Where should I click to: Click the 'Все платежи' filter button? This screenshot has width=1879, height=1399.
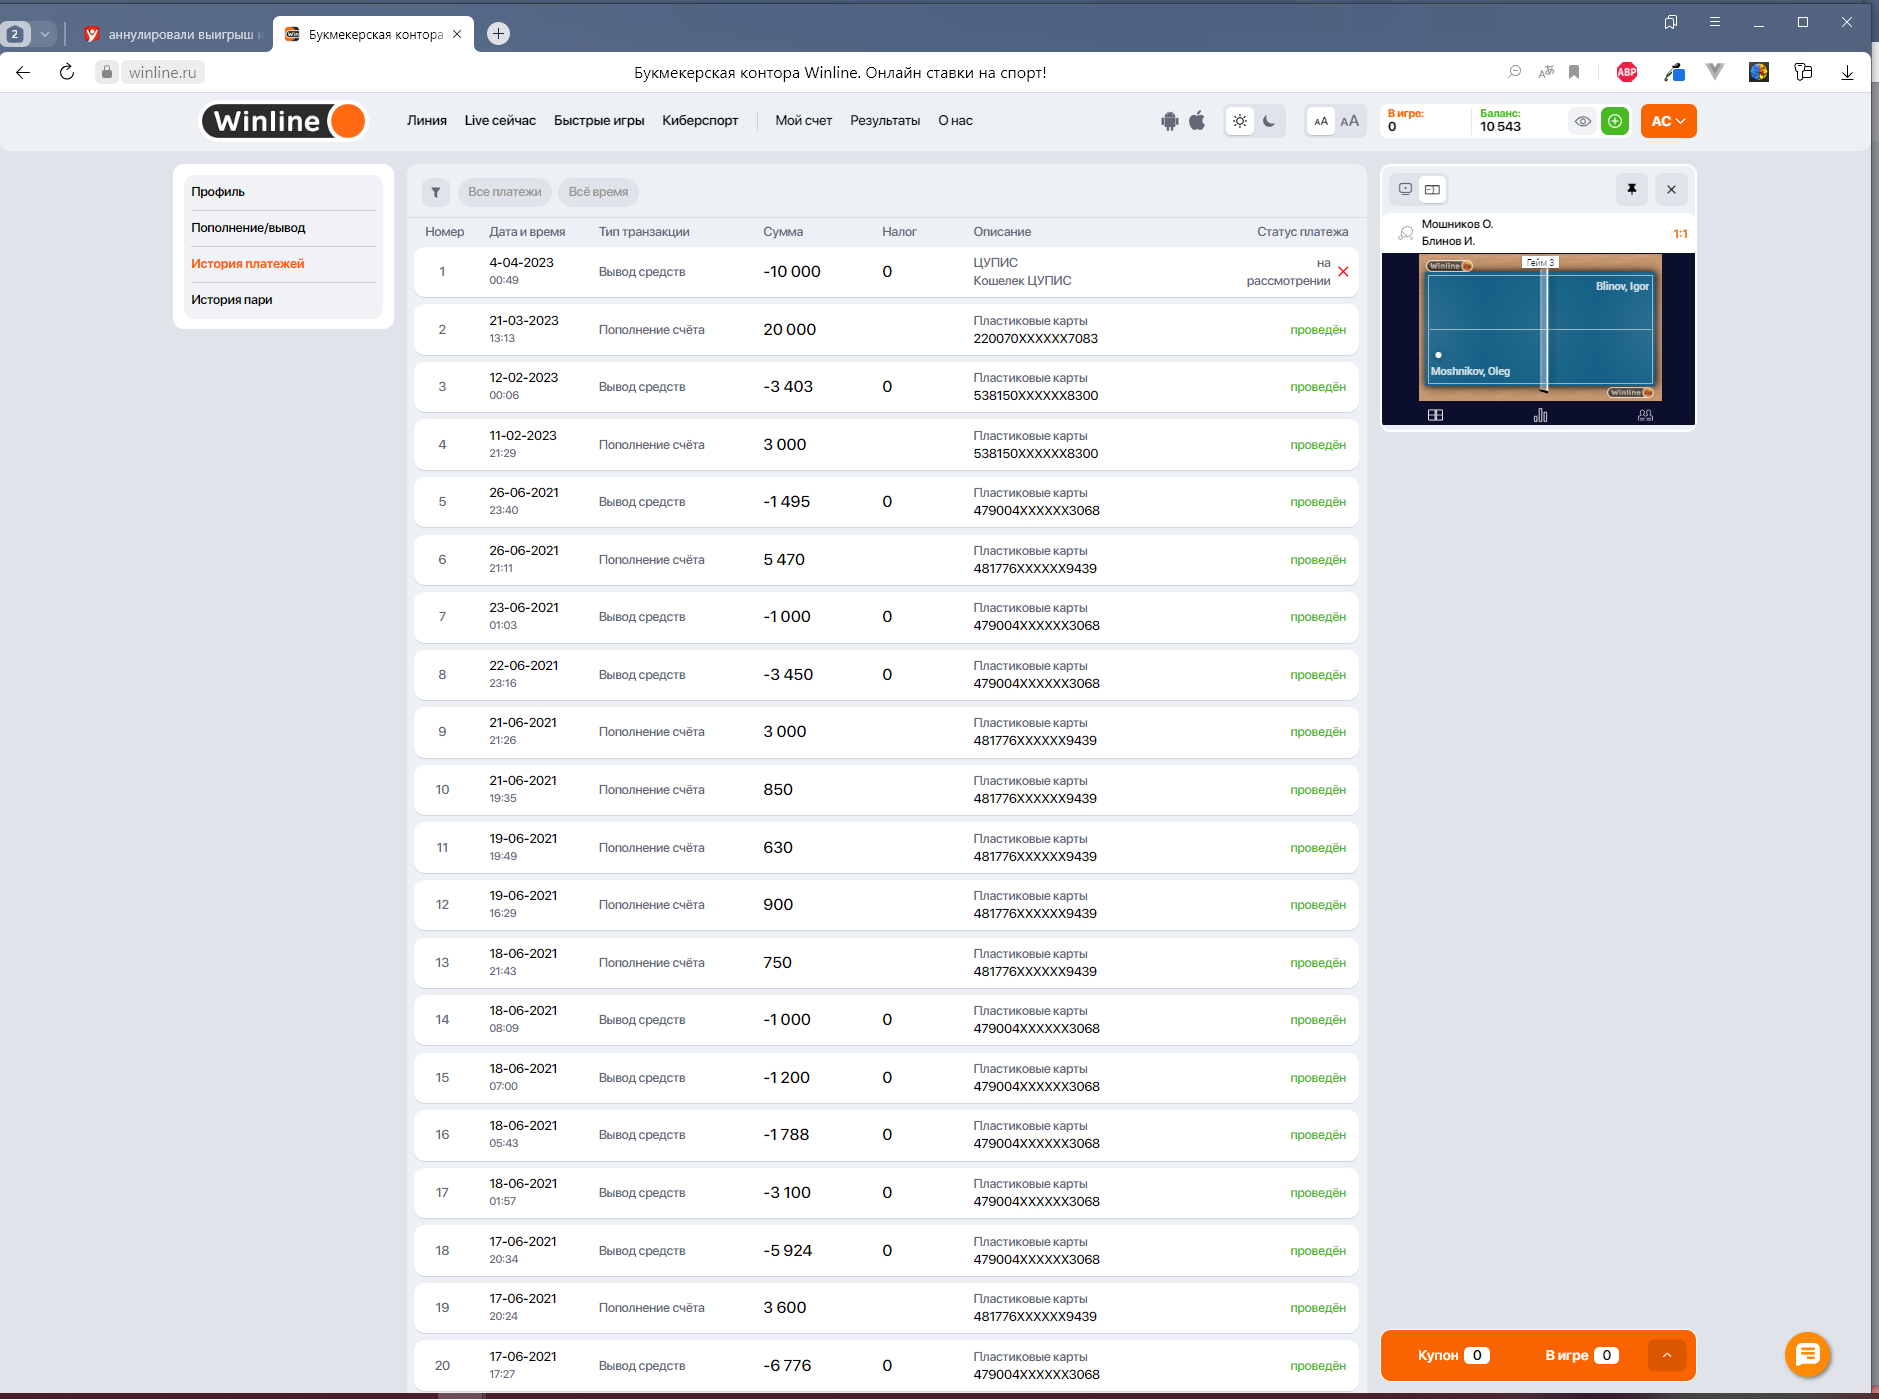point(504,192)
